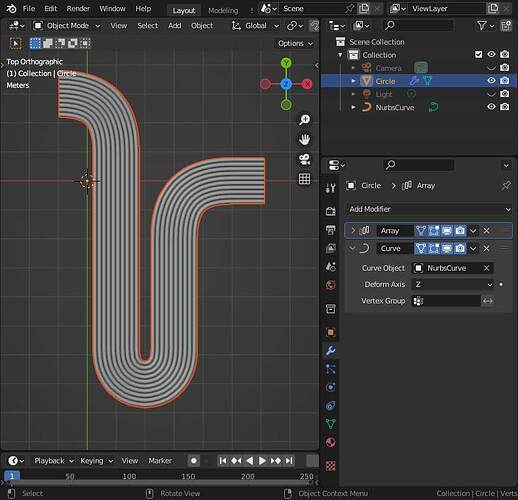Select NurbsCurve in the outliner

[x=395, y=107]
